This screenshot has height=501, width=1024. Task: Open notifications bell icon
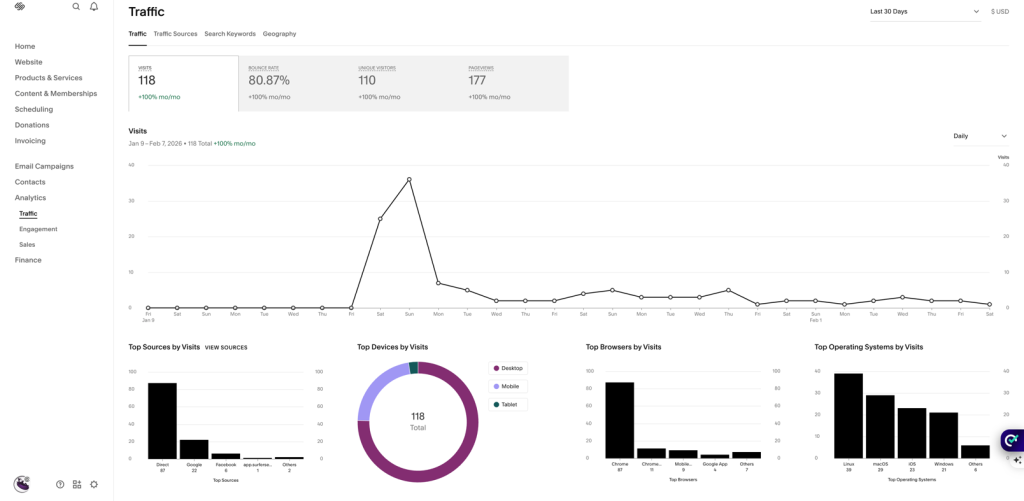94,6
